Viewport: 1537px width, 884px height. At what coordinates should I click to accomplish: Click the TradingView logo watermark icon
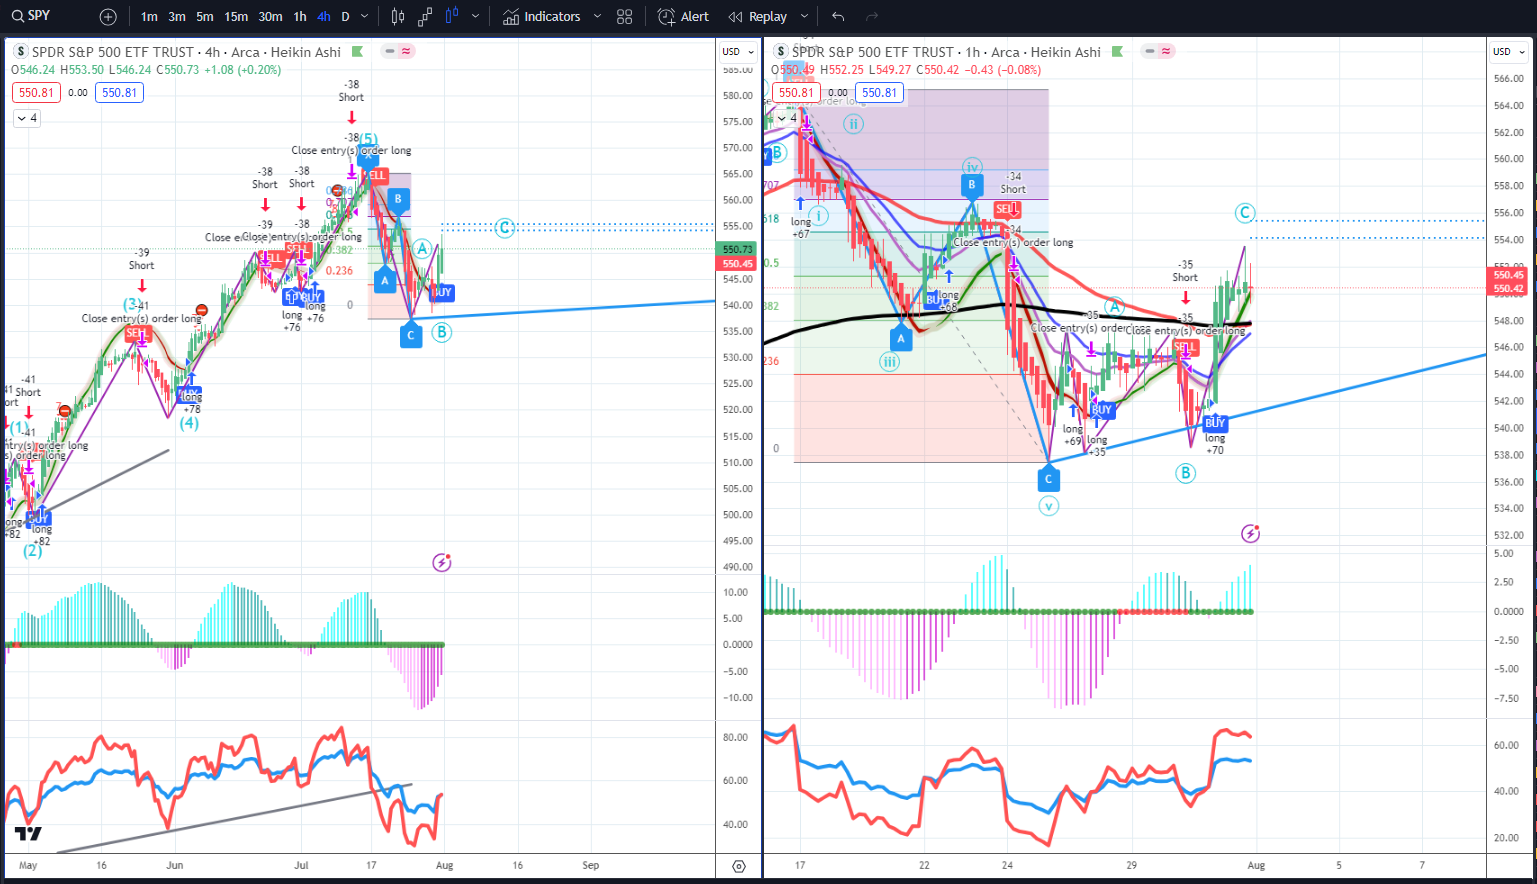[x=28, y=834]
